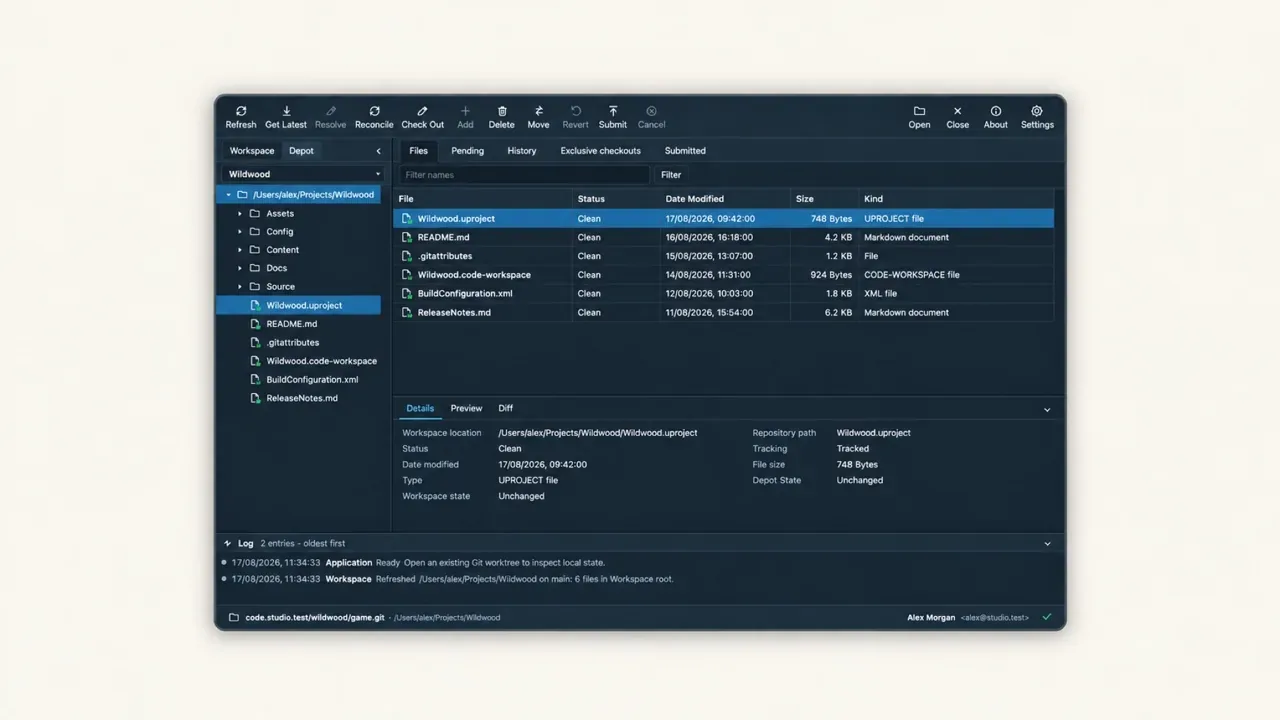This screenshot has height=720, width=1280.
Task: Select Wildwood.code-workspace in the sidebar tree
Action: click(298, 361)
